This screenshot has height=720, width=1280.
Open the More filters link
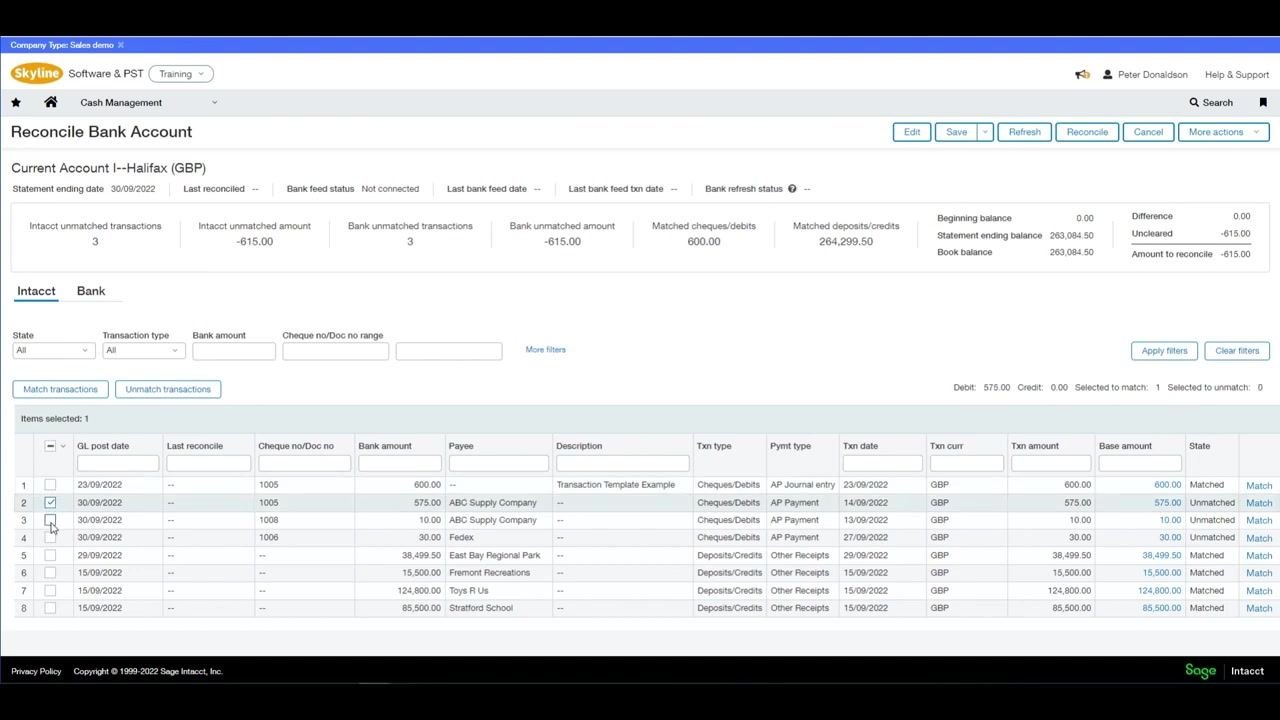click(546, 350)
